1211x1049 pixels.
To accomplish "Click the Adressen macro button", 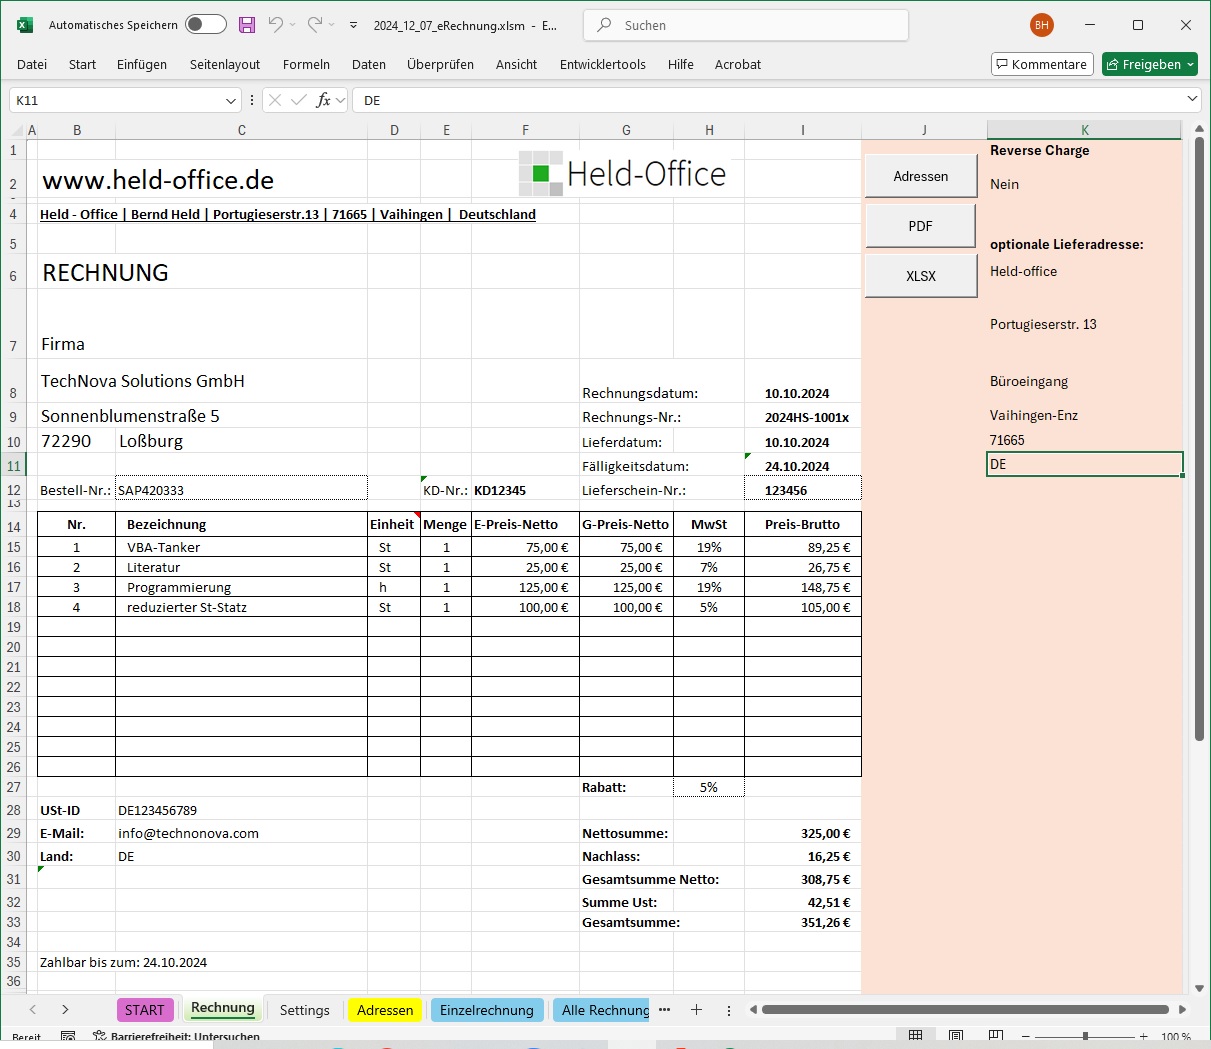I will coord(920,176).
